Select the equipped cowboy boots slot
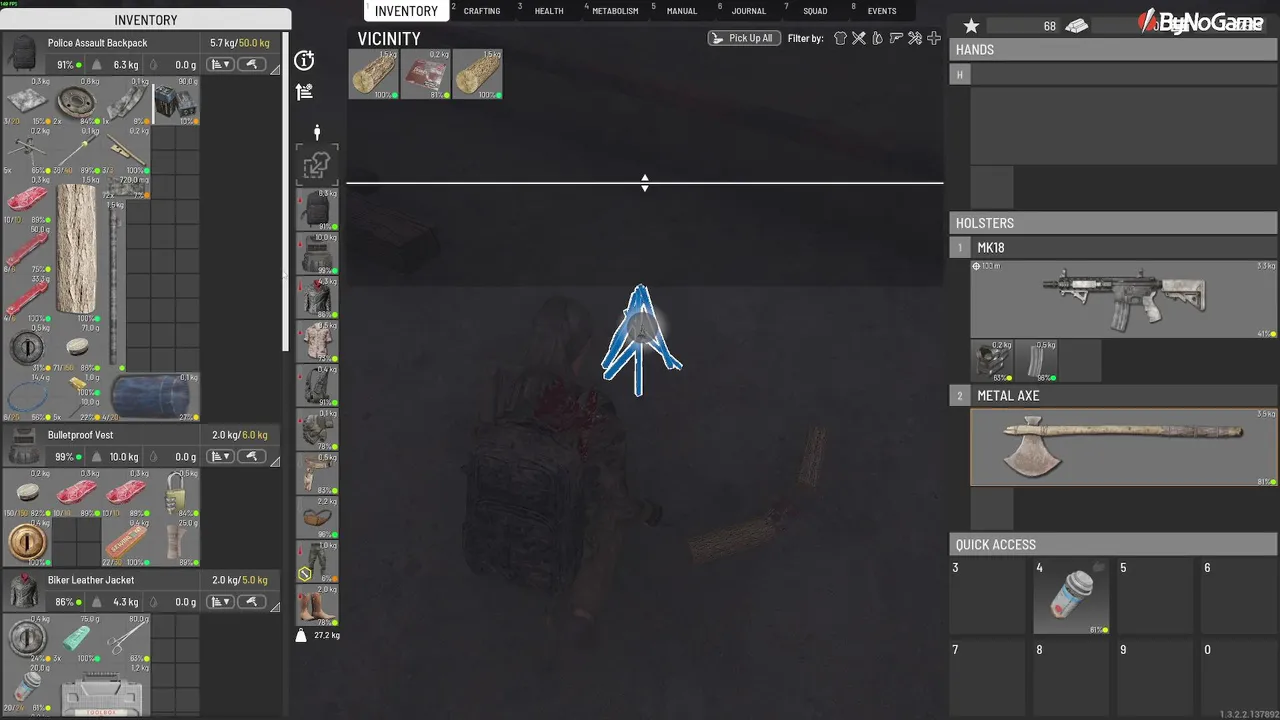The image size is (1280, 720). 317,606
